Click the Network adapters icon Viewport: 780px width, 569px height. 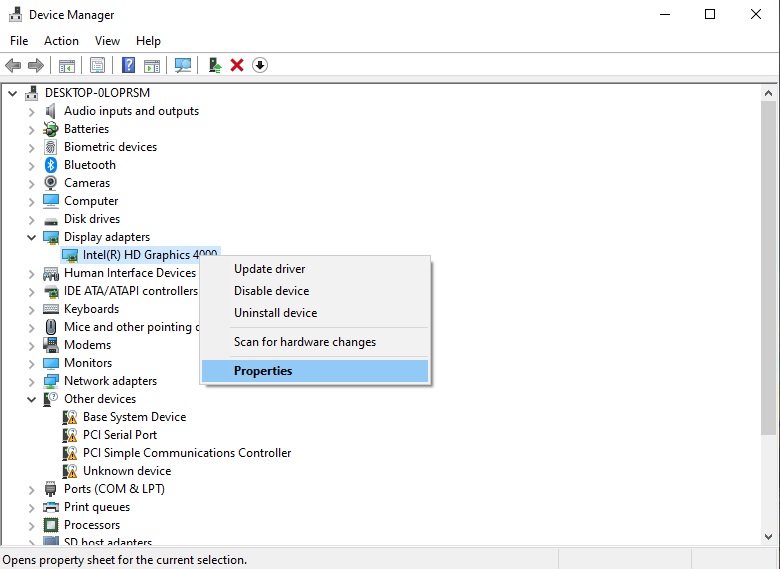[x=51, y=381]
